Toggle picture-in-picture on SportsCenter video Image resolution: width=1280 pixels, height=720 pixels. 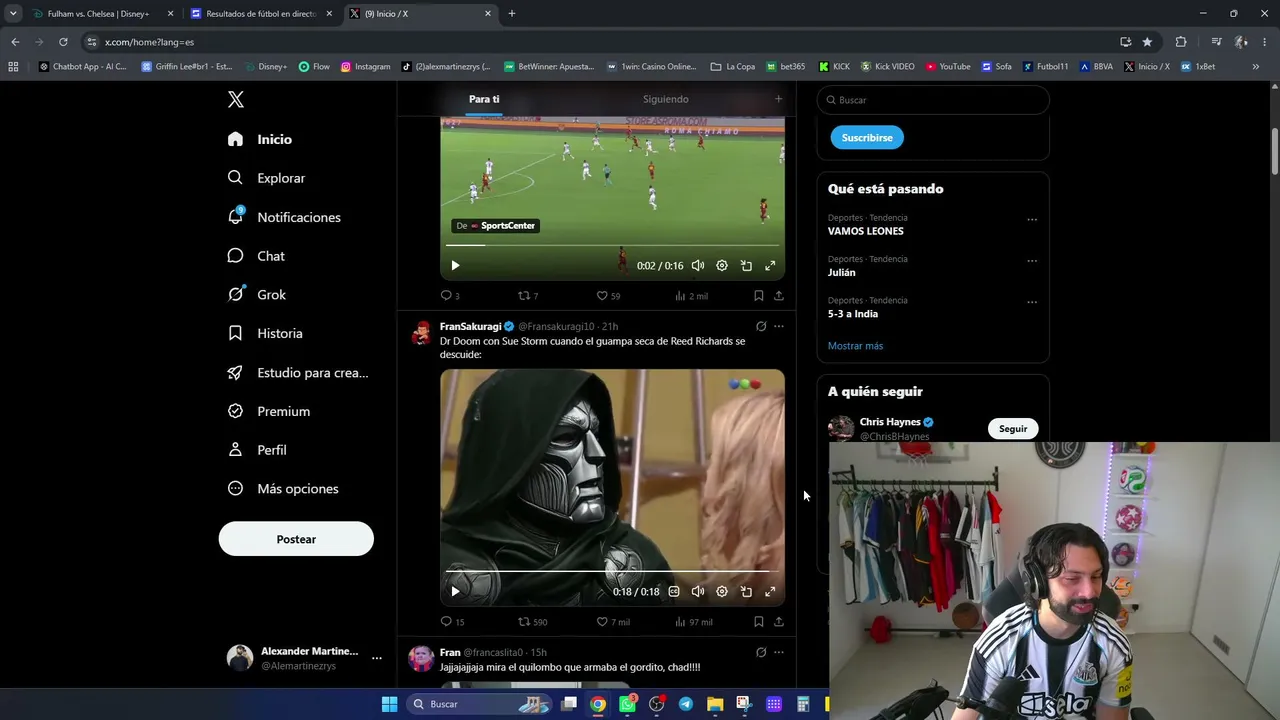click(746, 266)
